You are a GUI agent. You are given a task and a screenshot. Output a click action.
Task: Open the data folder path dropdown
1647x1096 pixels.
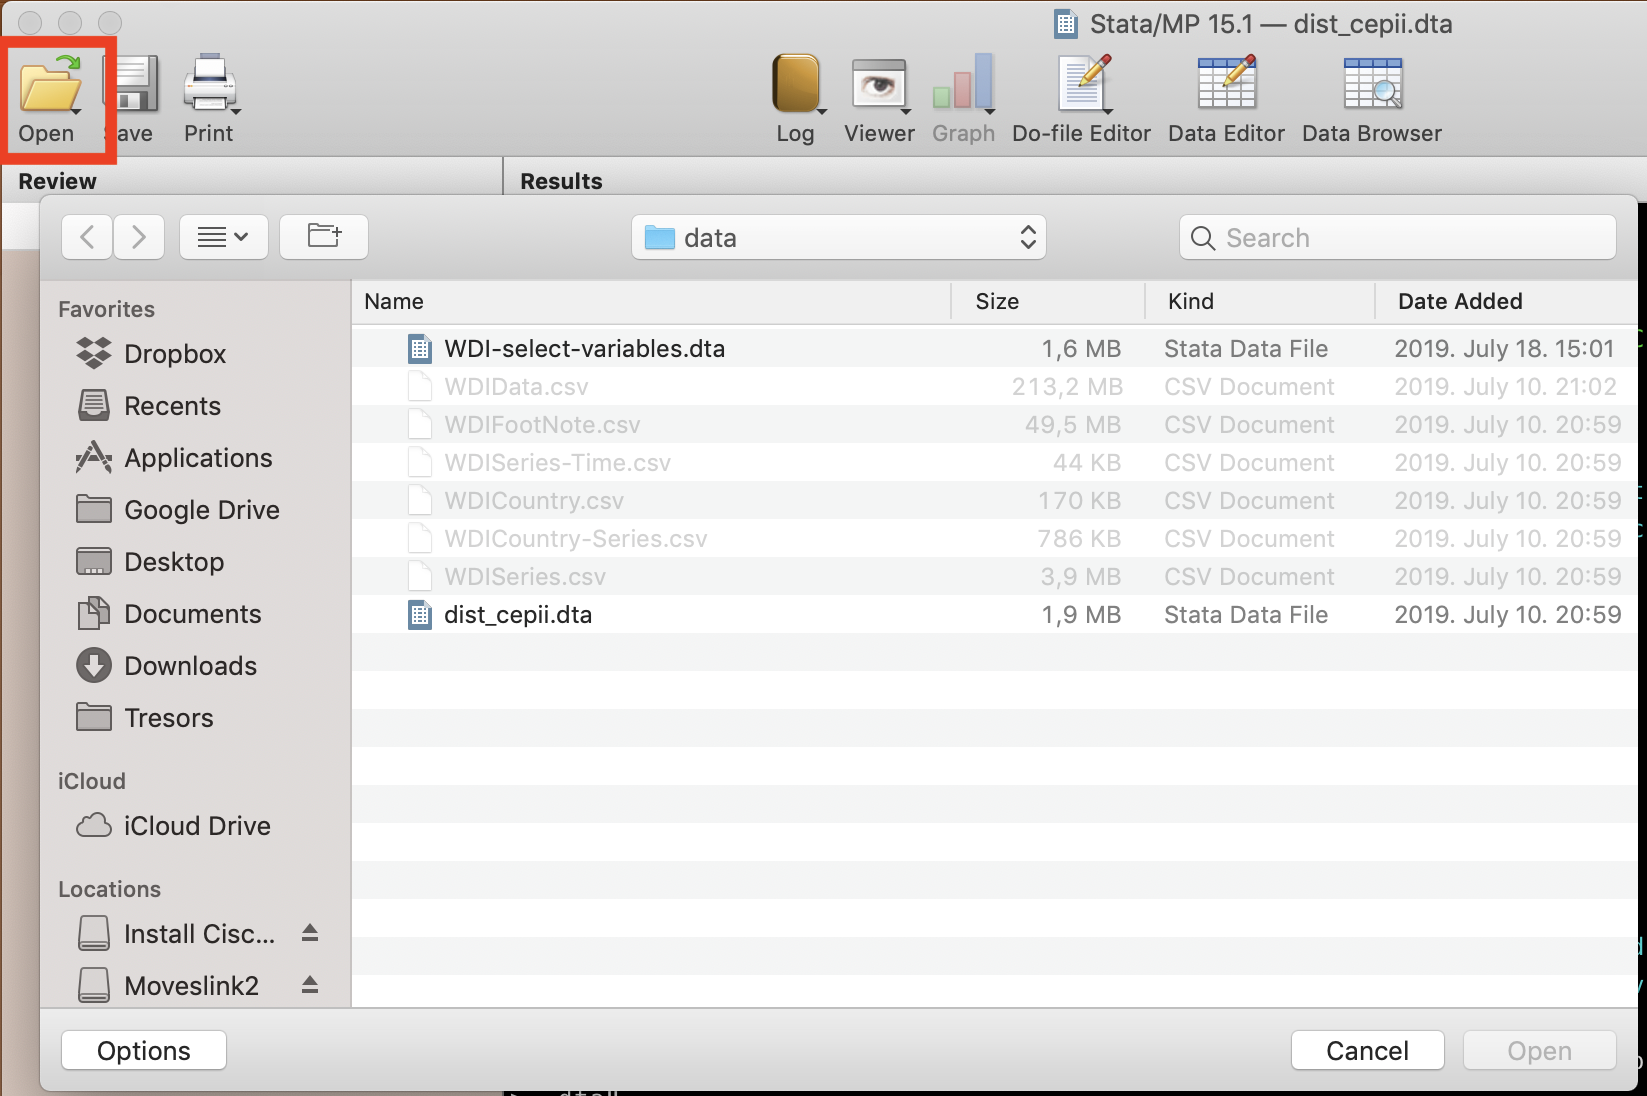point(839,237)
